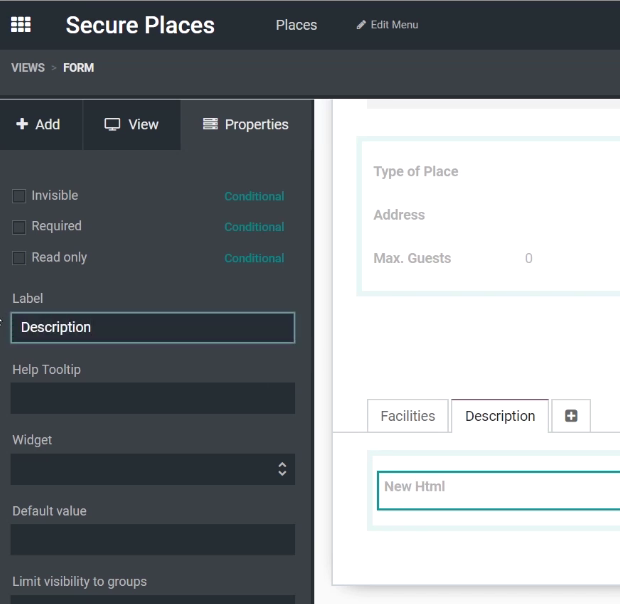Open the Widget dropdown selector
The image size is (620, 604).
pos(153,469)
